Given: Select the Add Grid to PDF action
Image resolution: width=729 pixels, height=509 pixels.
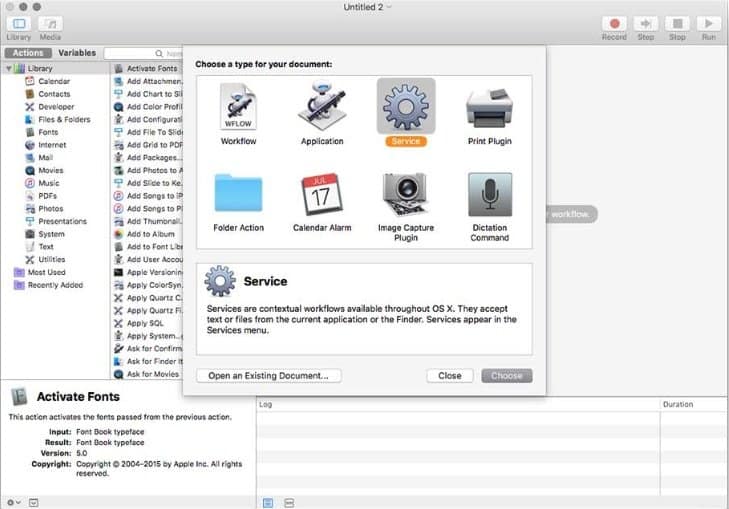Looking at the screenshot, I should tap(148, 145).
